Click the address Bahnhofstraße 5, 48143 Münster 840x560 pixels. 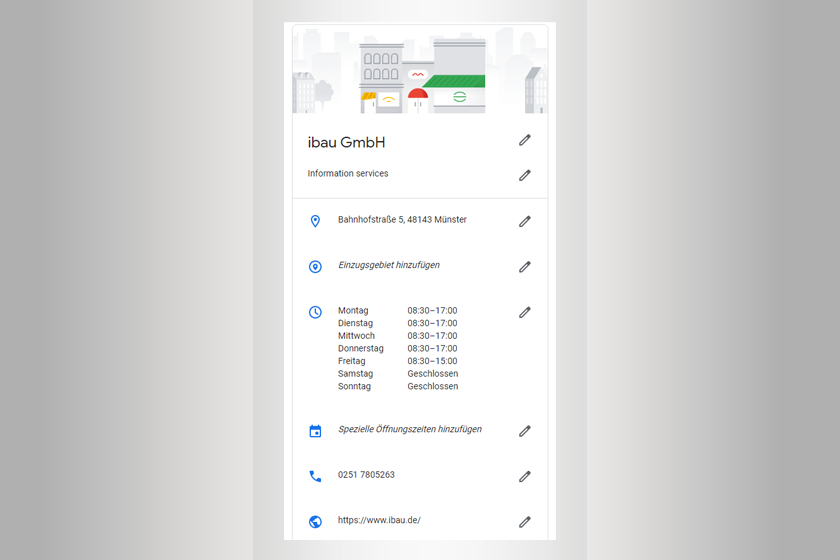[402, 220]
